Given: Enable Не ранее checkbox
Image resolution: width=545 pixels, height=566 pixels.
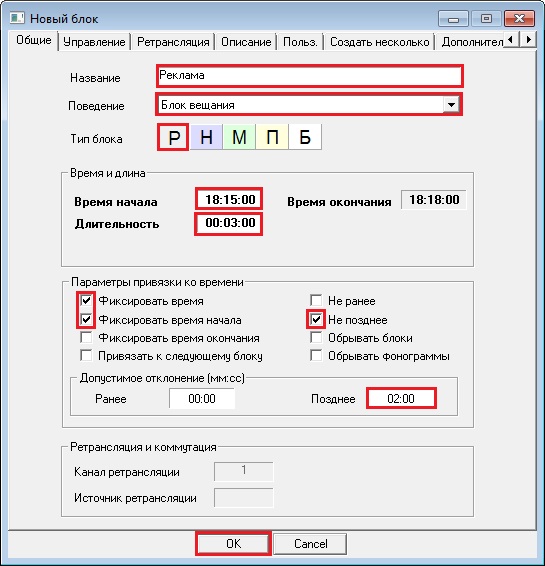Looking at the screenshot, I should 316,300.
